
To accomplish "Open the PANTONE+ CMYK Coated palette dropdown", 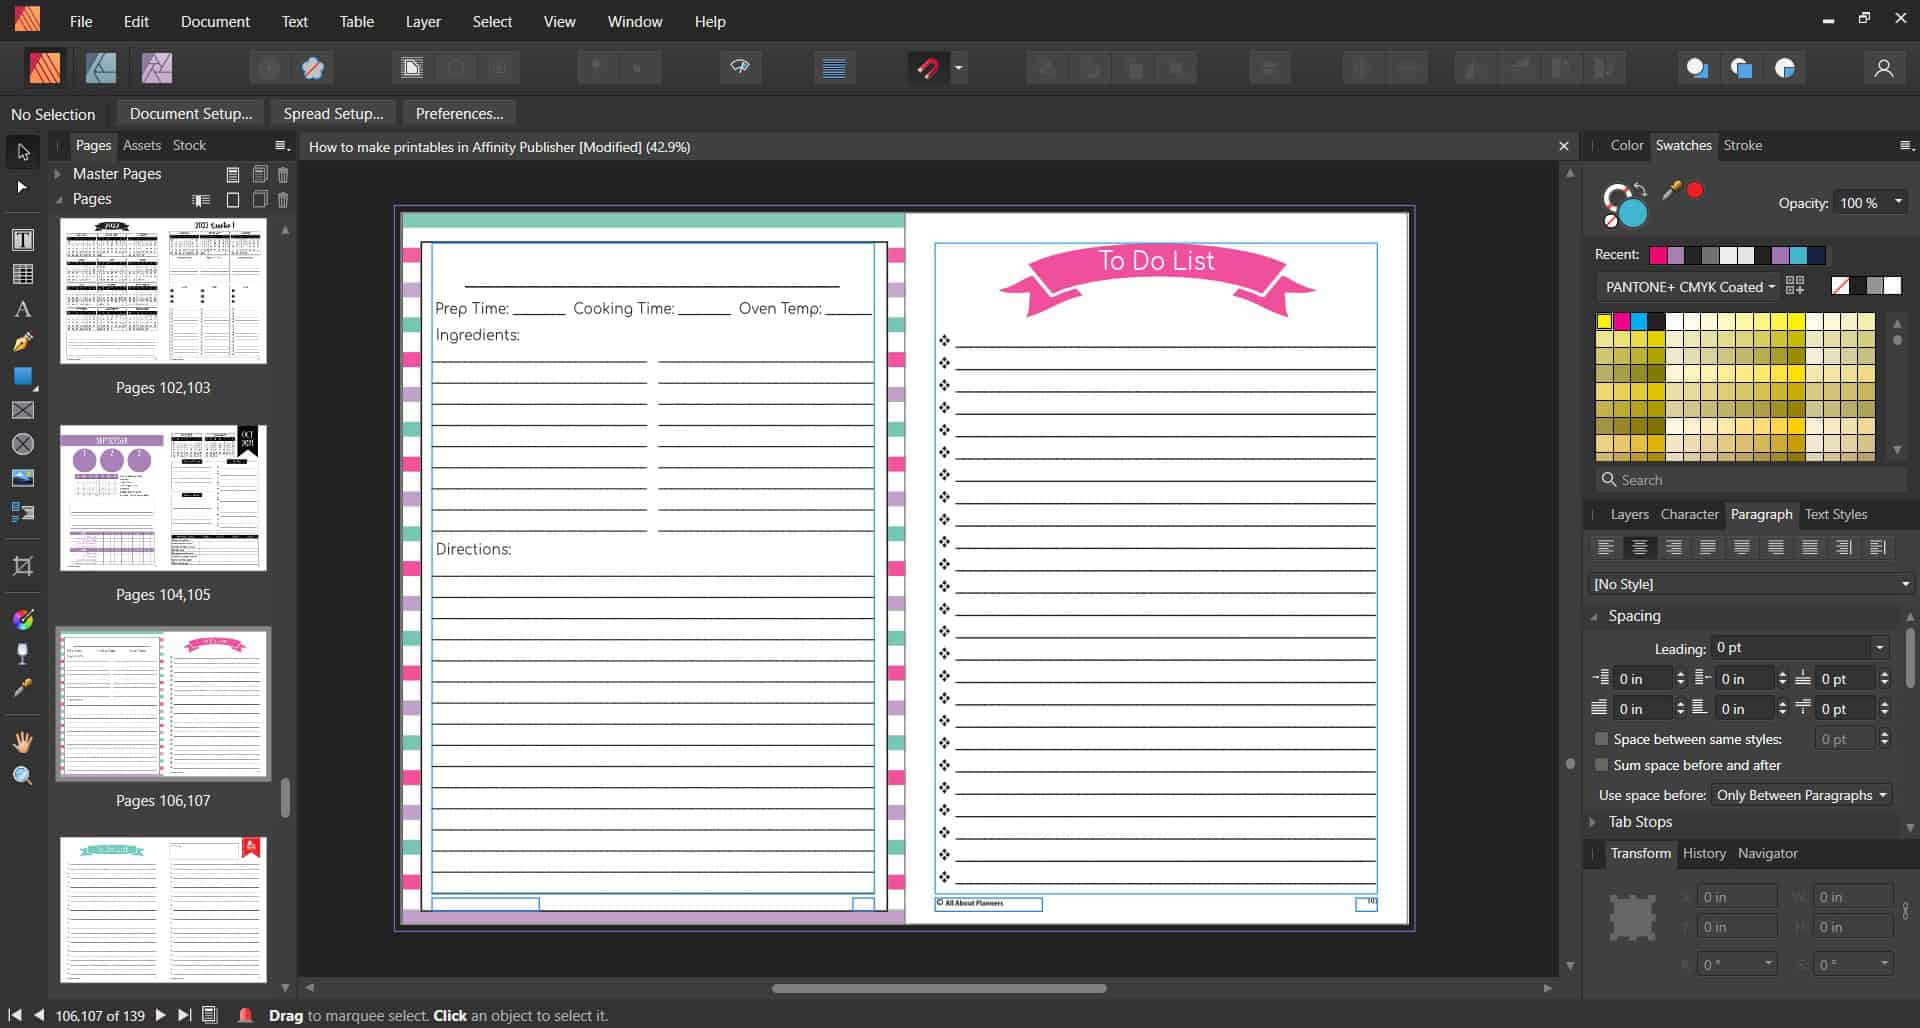I will coord(1689,287).
